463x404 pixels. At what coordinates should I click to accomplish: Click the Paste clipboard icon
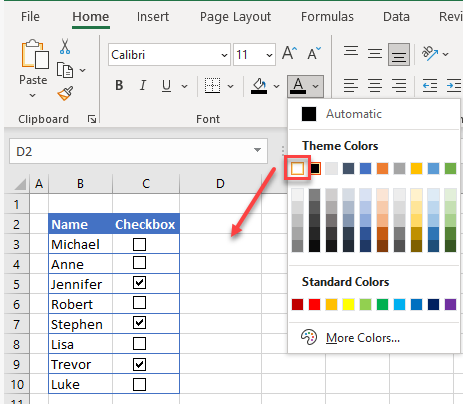point(35,55)
